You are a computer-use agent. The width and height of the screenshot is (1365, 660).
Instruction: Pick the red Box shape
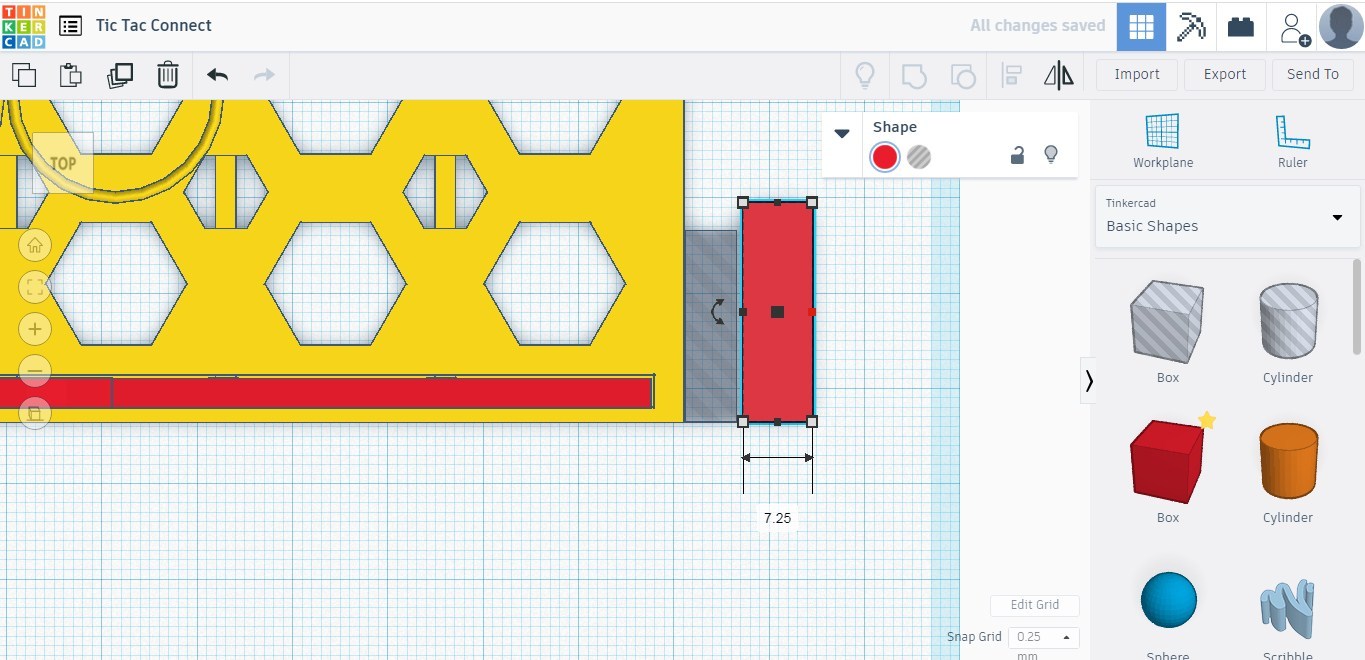[1167, 462]
